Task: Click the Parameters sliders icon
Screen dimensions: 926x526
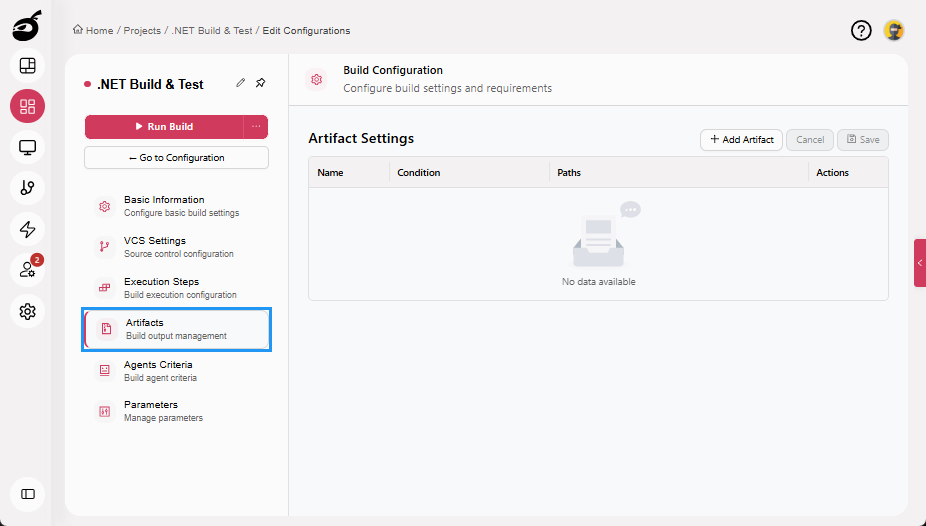Action: pos(105,411)
